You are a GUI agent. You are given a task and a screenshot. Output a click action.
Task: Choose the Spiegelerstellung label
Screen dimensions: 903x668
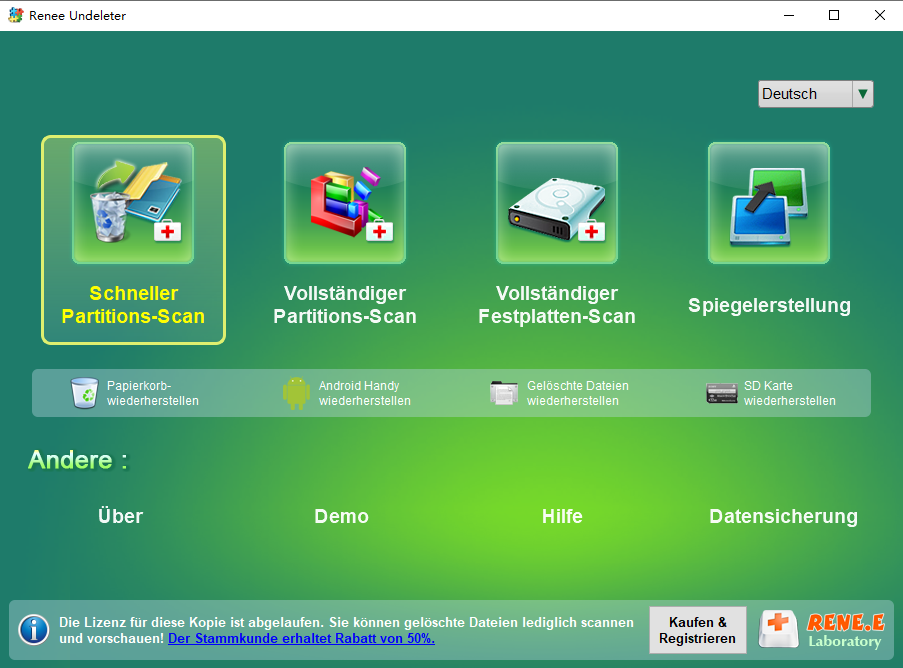[769, 305]
